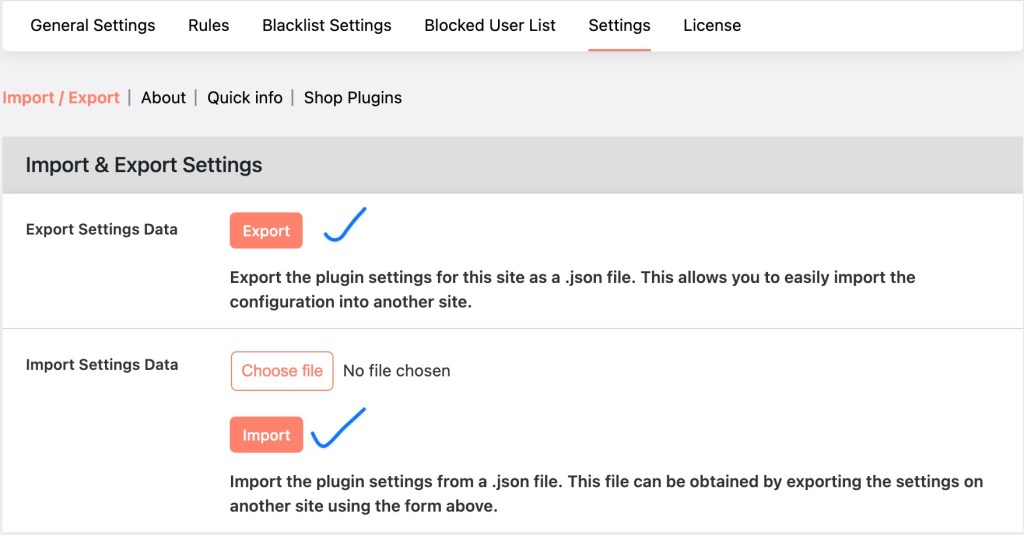The height and width of the screenshot is (535, 1024).
Task: Click the Import & Export Settings header
Action: tap(144, 165)
